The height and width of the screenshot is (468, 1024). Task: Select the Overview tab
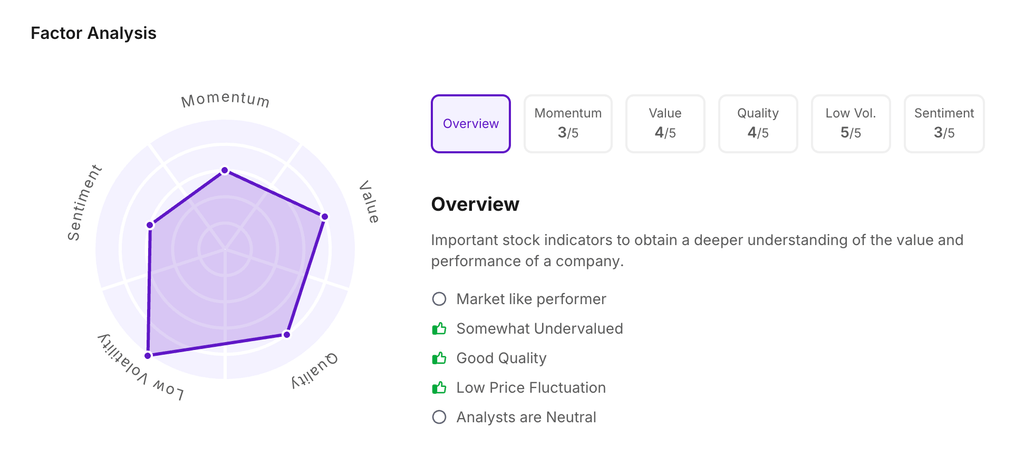pyautogui.click(x=471, y=124)
